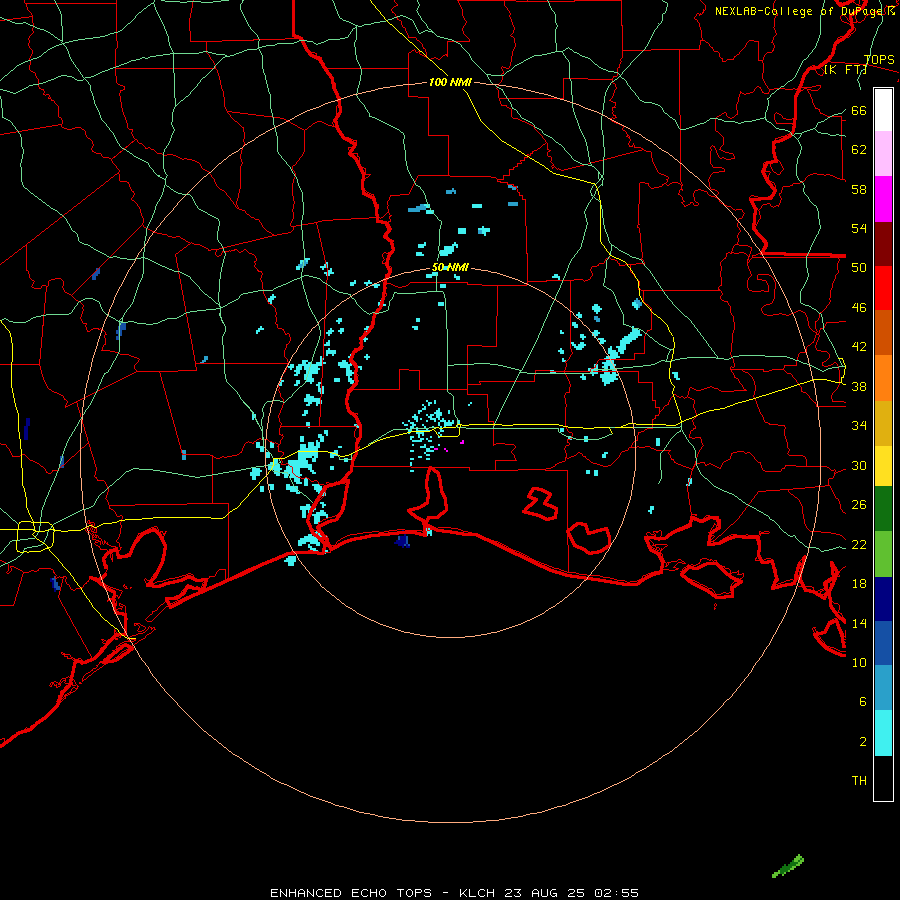
Task: Click the 100 NMI range ring label
Action: pos(450,82)
